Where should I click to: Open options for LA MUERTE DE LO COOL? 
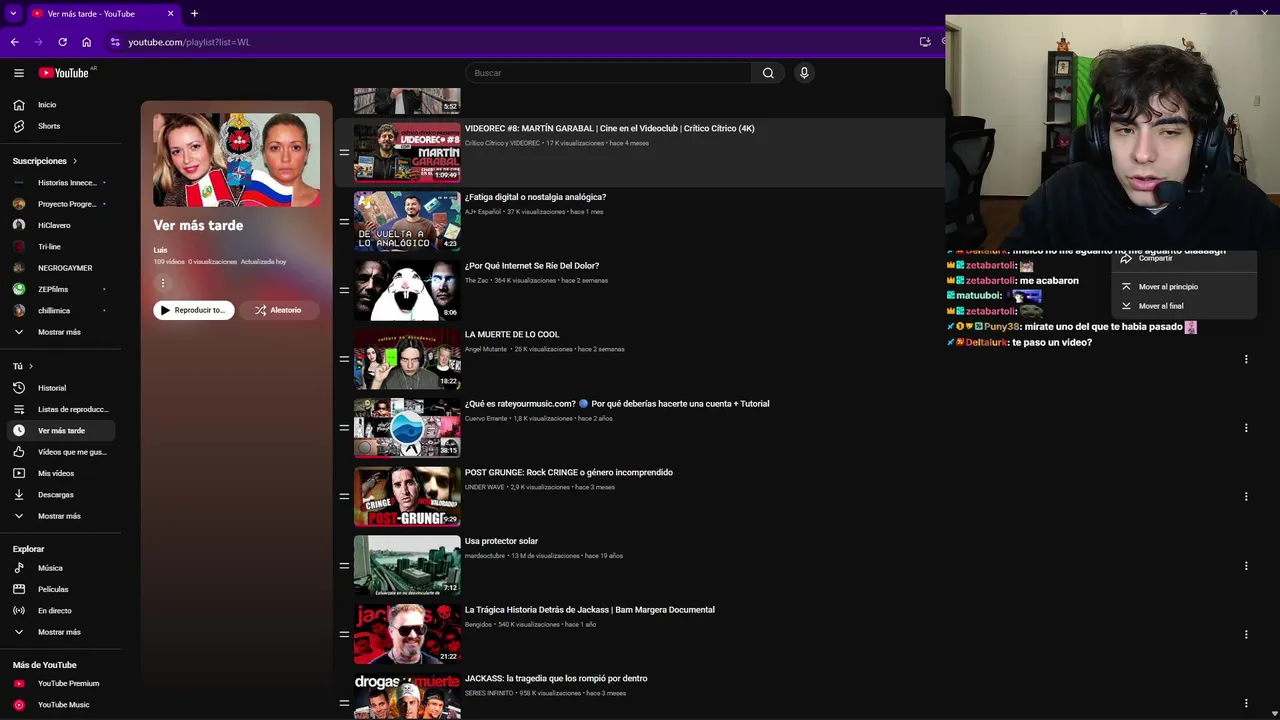1246,359
